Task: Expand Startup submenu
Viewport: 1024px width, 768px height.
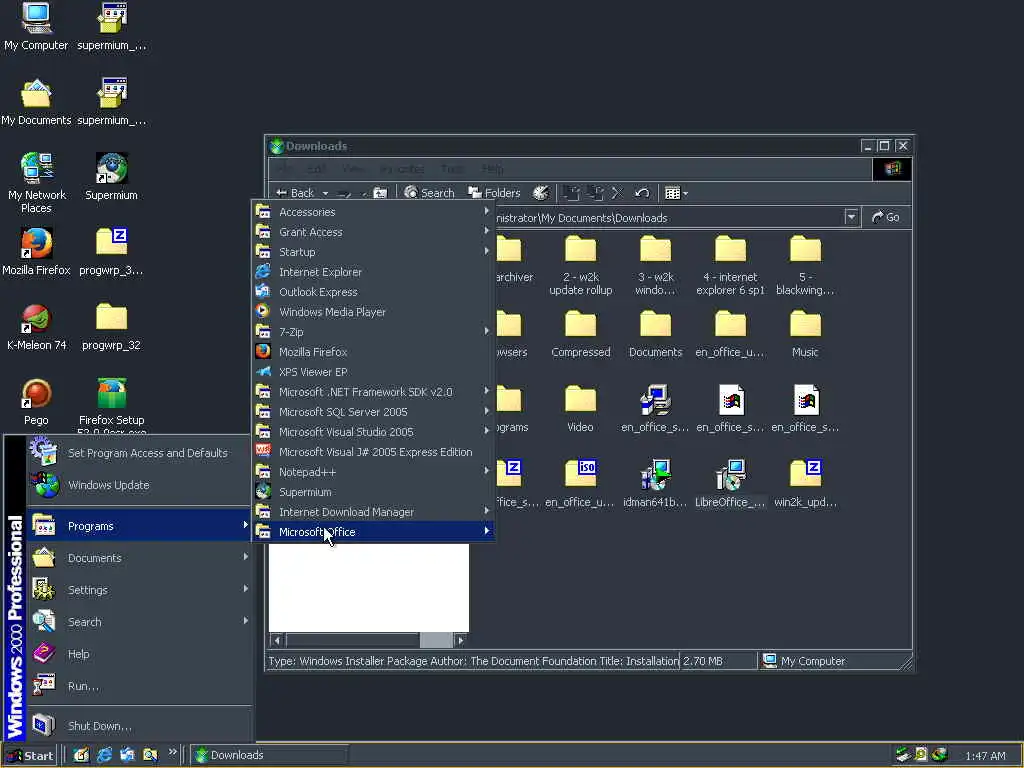Action: 373,252
